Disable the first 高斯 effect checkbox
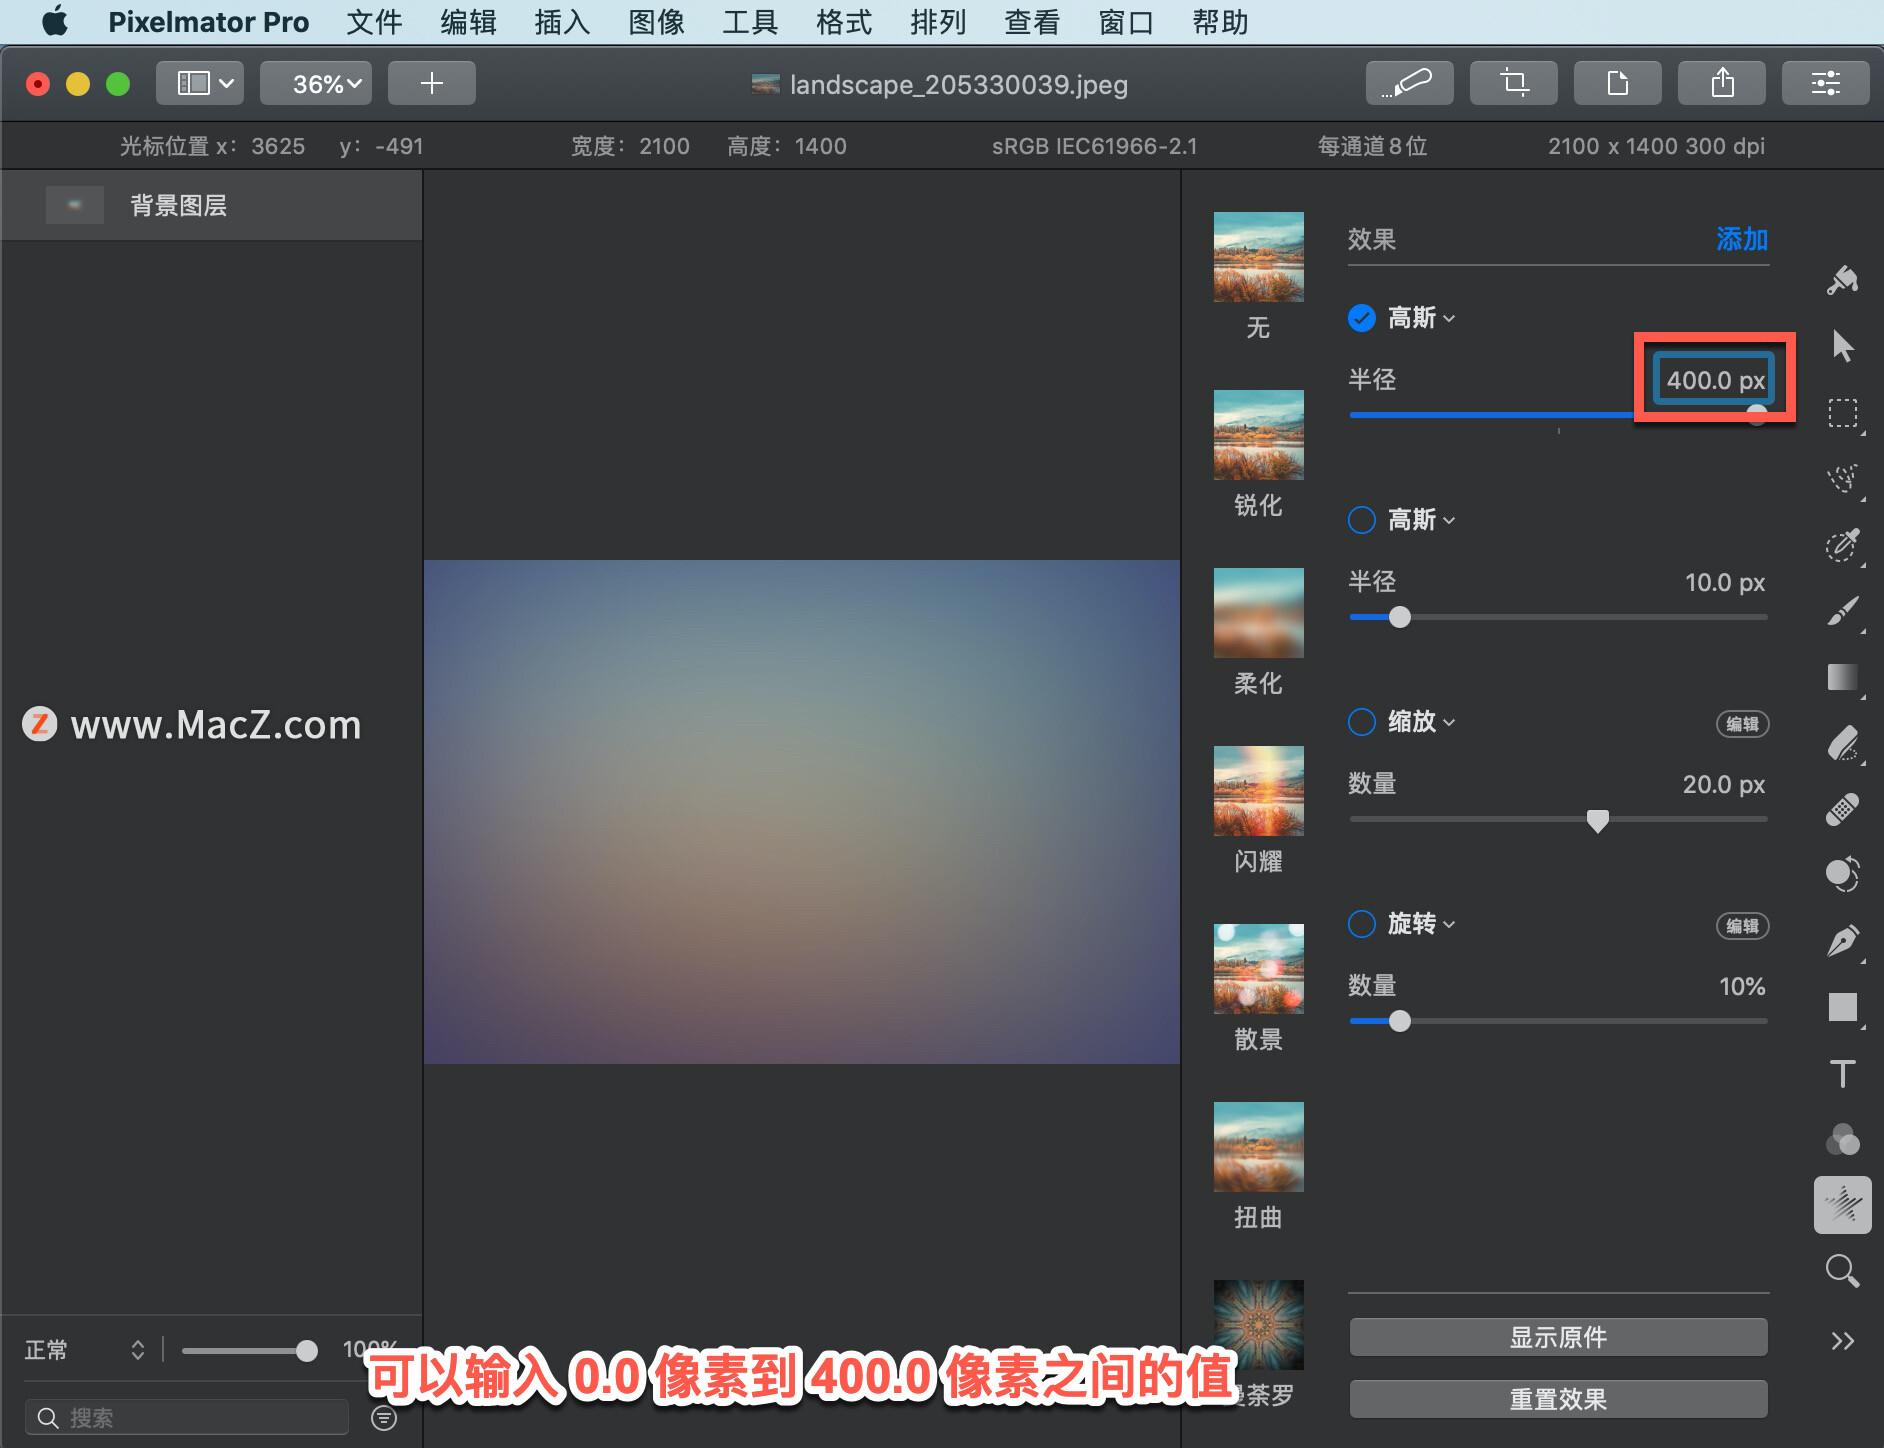This screenshot has height=1448, width=1884. (x=1361, y=318)
